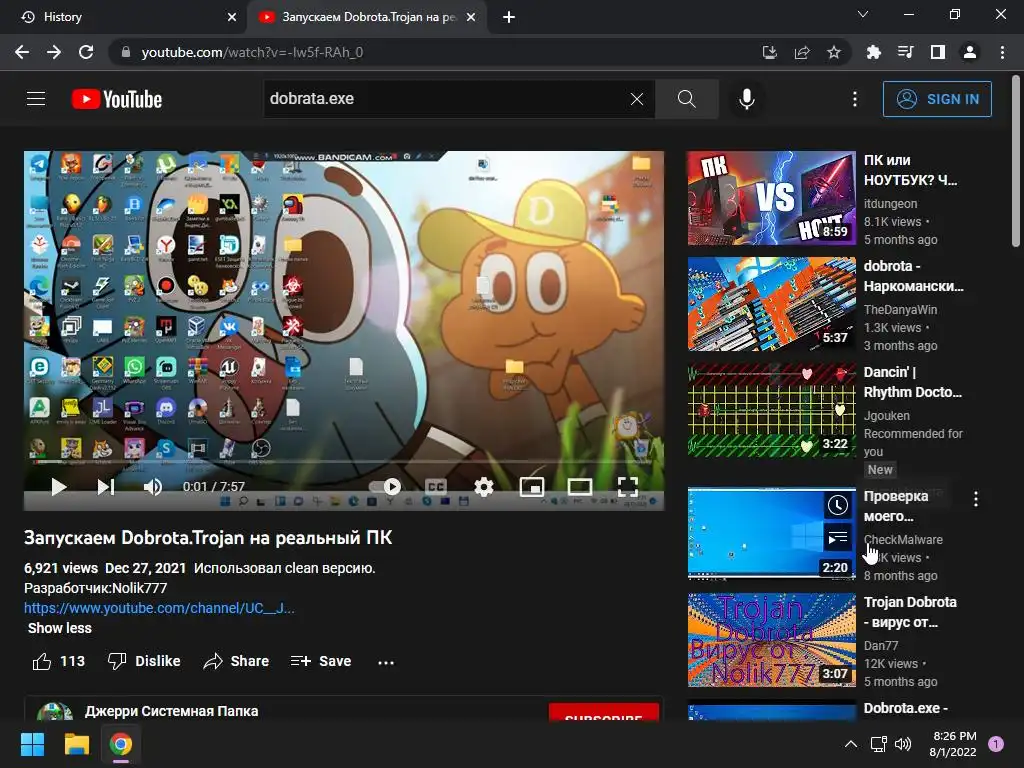The height and width of the screenshot is (768, 1024).
Task: Open a new browser tab
Action: (509, 17)
